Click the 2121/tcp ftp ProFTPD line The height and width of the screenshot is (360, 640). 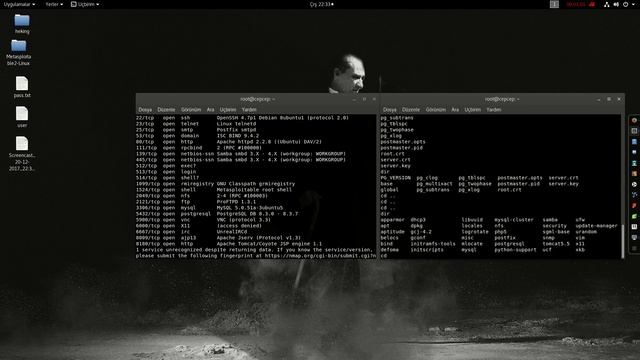tap(196, 202)
